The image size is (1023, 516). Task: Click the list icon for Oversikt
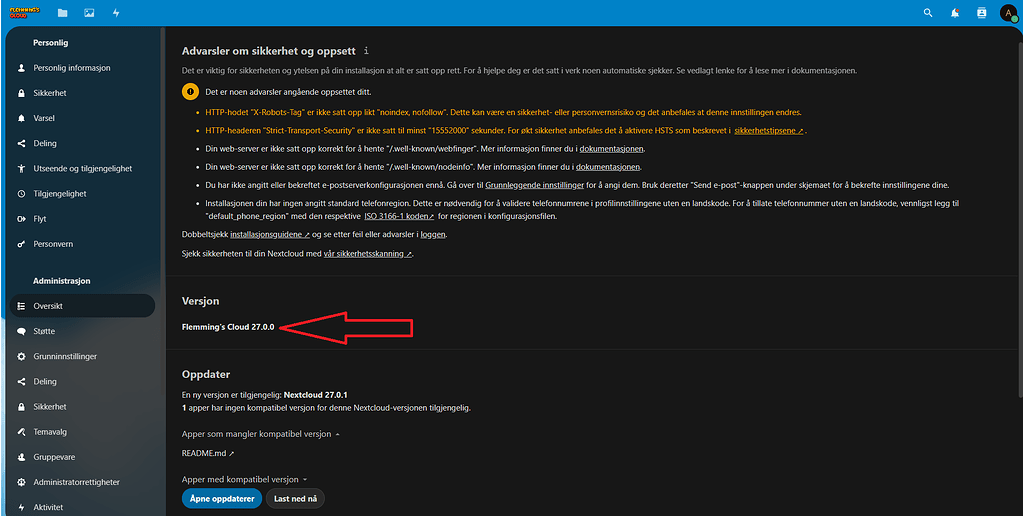[21, 306]
